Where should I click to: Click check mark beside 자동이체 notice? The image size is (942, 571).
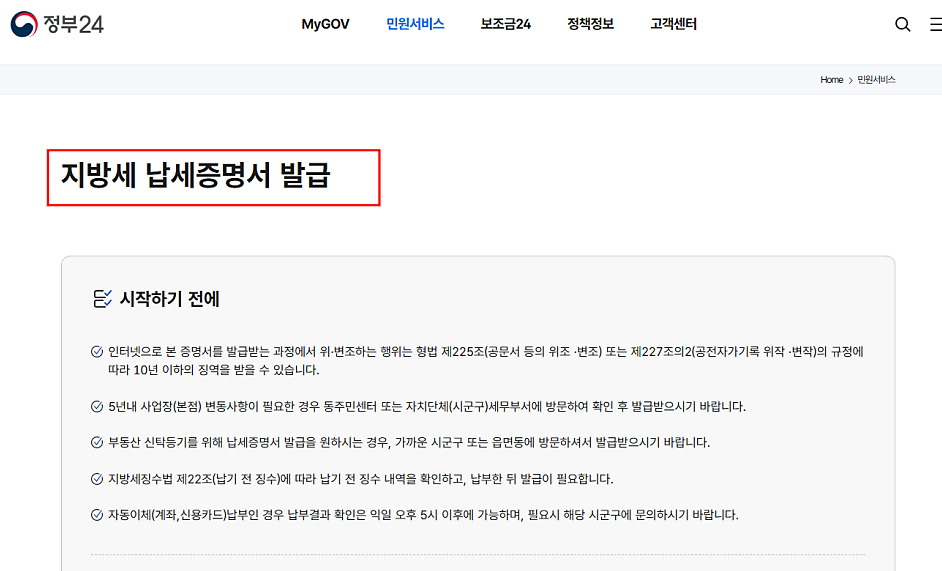click(97, 515)
